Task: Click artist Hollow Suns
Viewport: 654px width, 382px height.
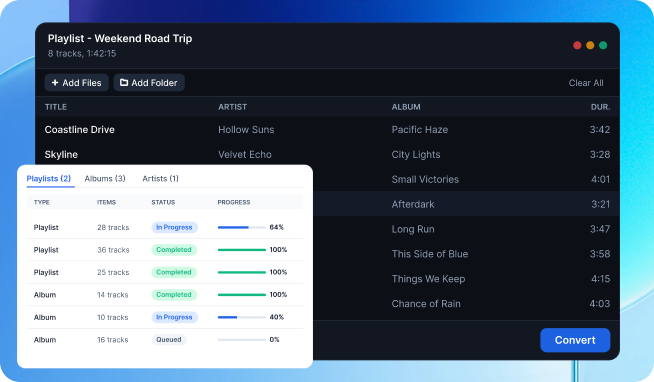Action: (246, 130)
